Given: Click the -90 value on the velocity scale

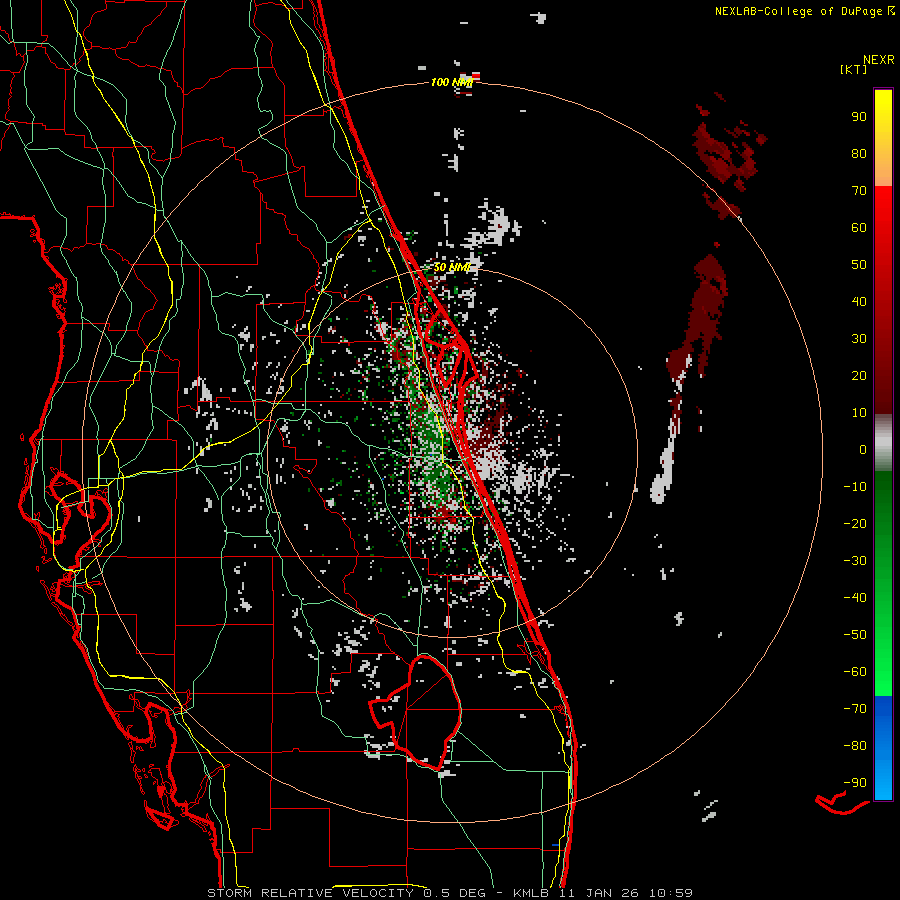Looking at the screenshot, I should (x=855, y=783).
